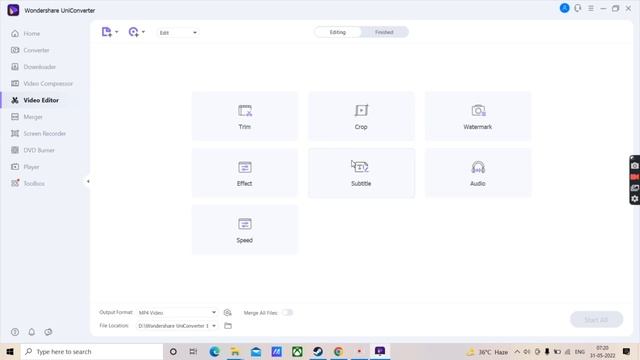This screenshot has height=360, width=640.
Task: Click the UniConverter app logo
Action: click(x=13, y=10)
